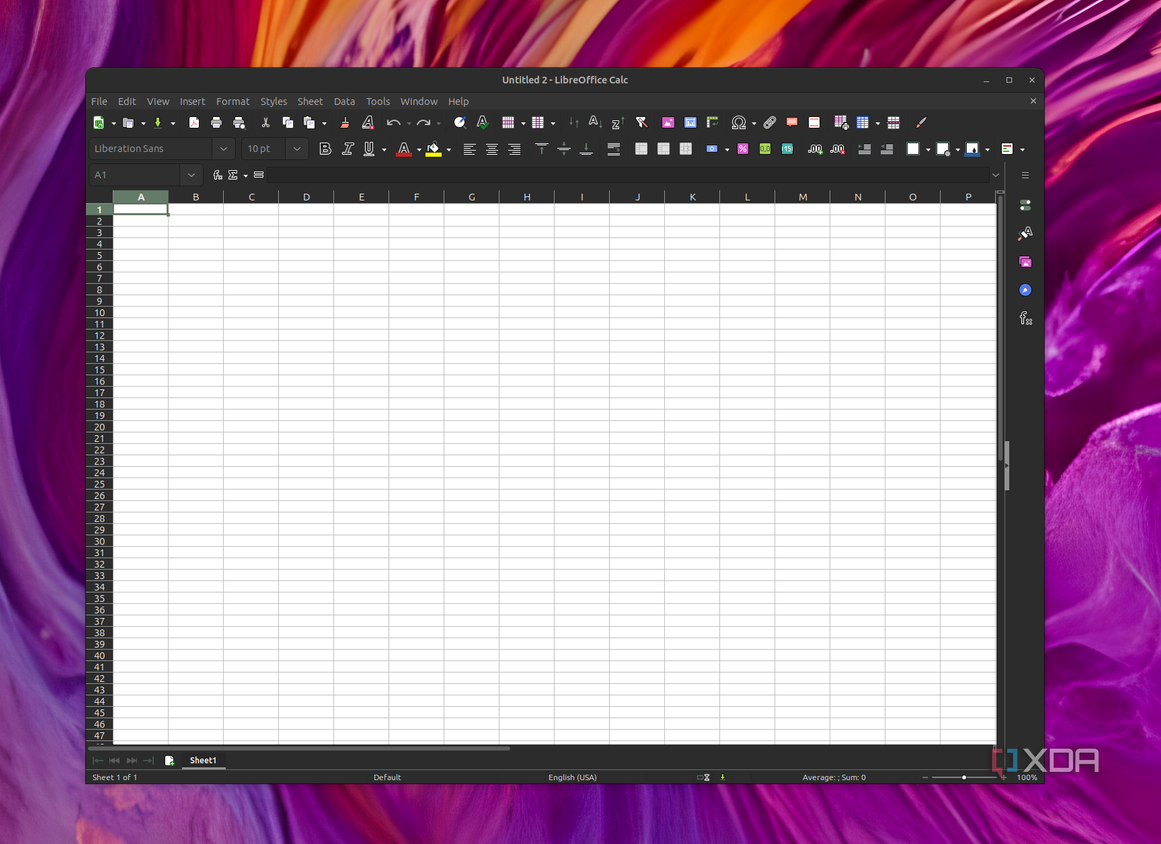Open the sidebar Gallery panel
The height and width of the screenshot is (844, 1161).
point(1025,262)
